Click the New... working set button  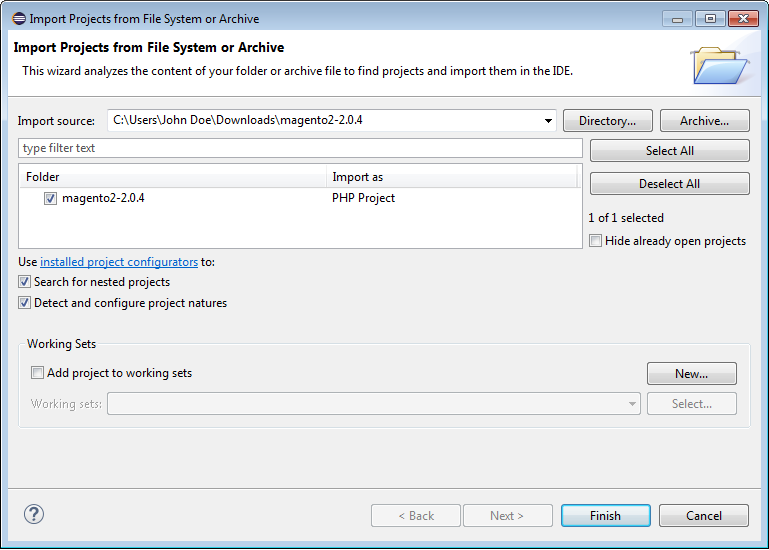click(x=691, y=374)
